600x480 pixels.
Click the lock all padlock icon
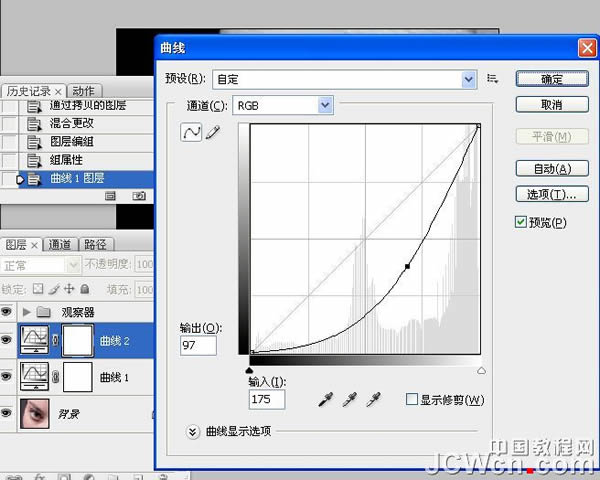(85, 289)
